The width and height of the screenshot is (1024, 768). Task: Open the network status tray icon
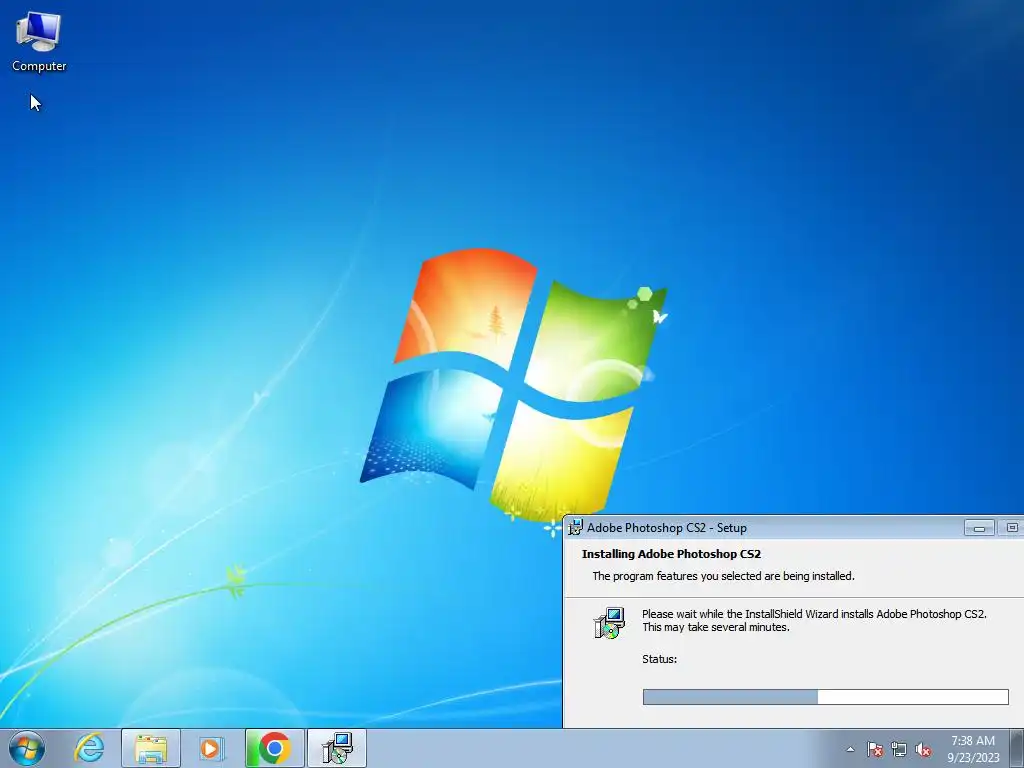pos(899,749)
